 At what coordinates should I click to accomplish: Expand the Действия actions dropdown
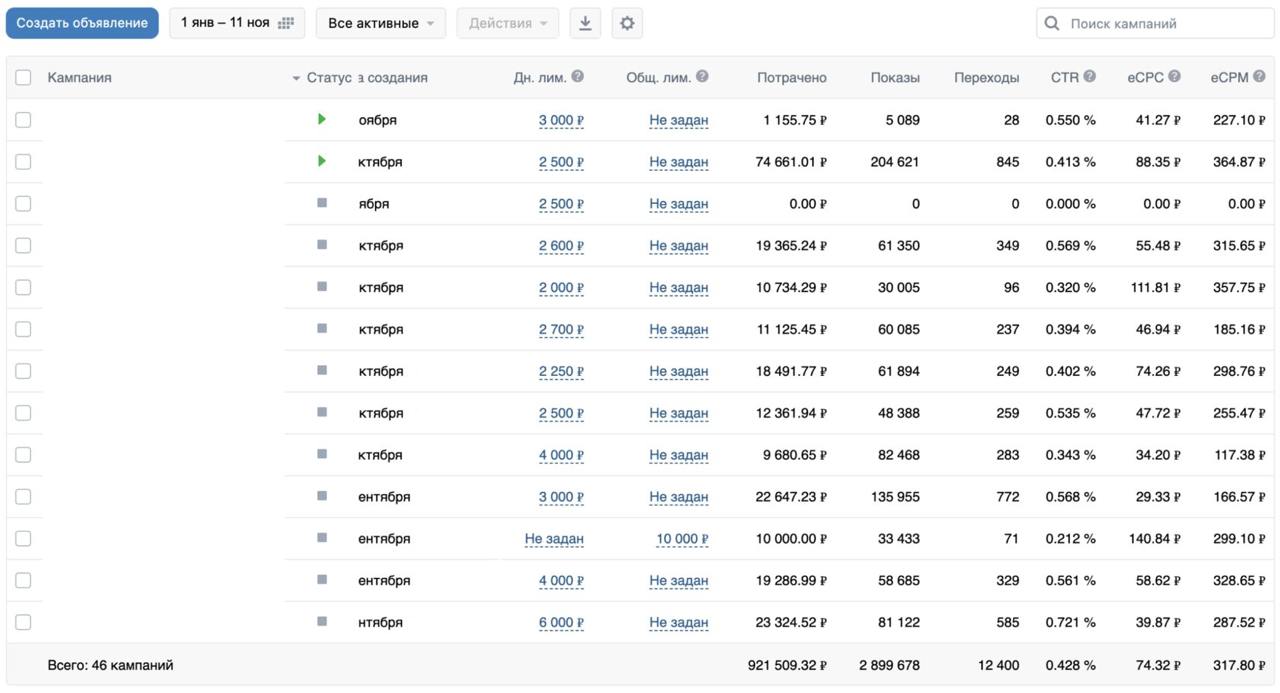(507, 23)
